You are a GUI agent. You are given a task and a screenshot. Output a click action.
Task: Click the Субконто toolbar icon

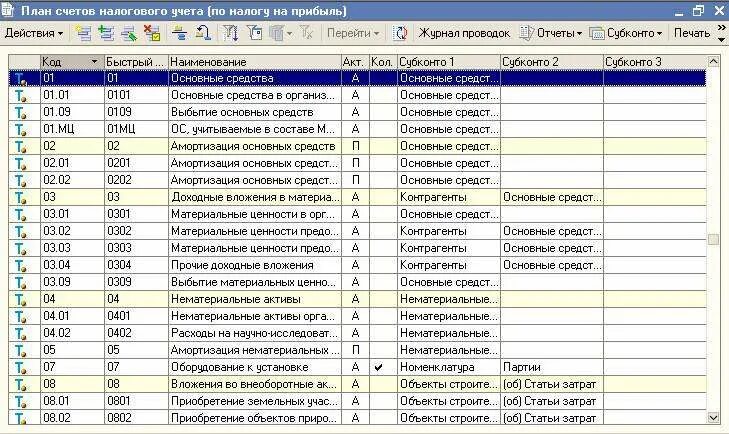click(x=596, y=33)
